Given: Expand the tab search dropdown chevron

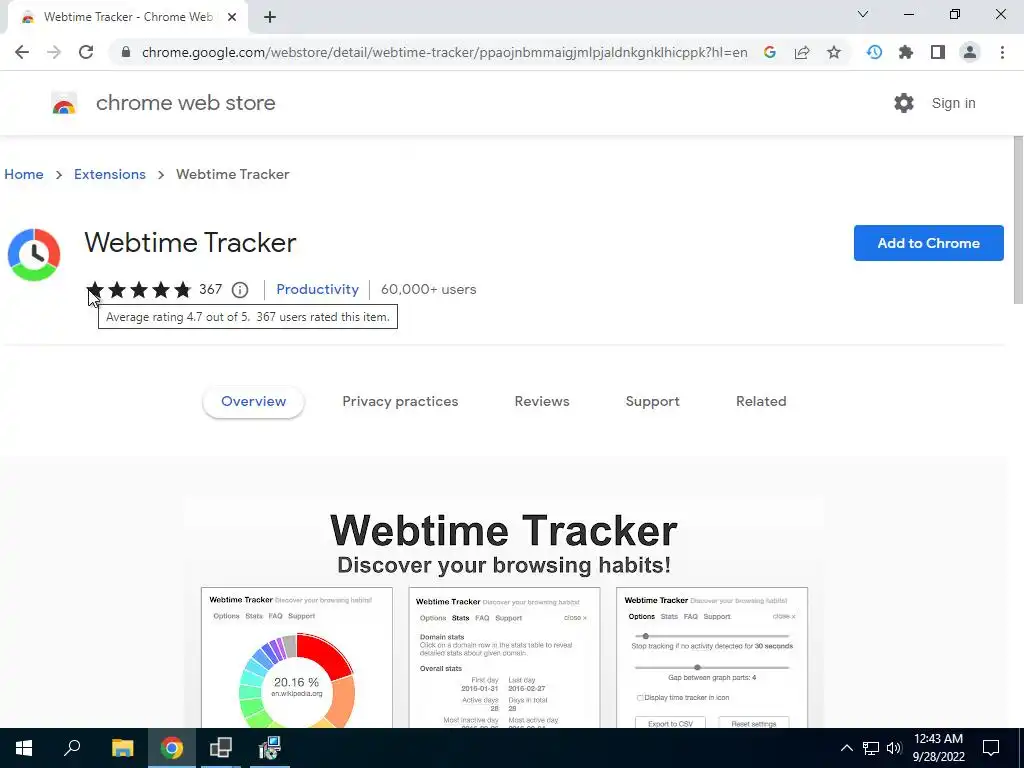Looking at the screenshot, I should point(863,14).
